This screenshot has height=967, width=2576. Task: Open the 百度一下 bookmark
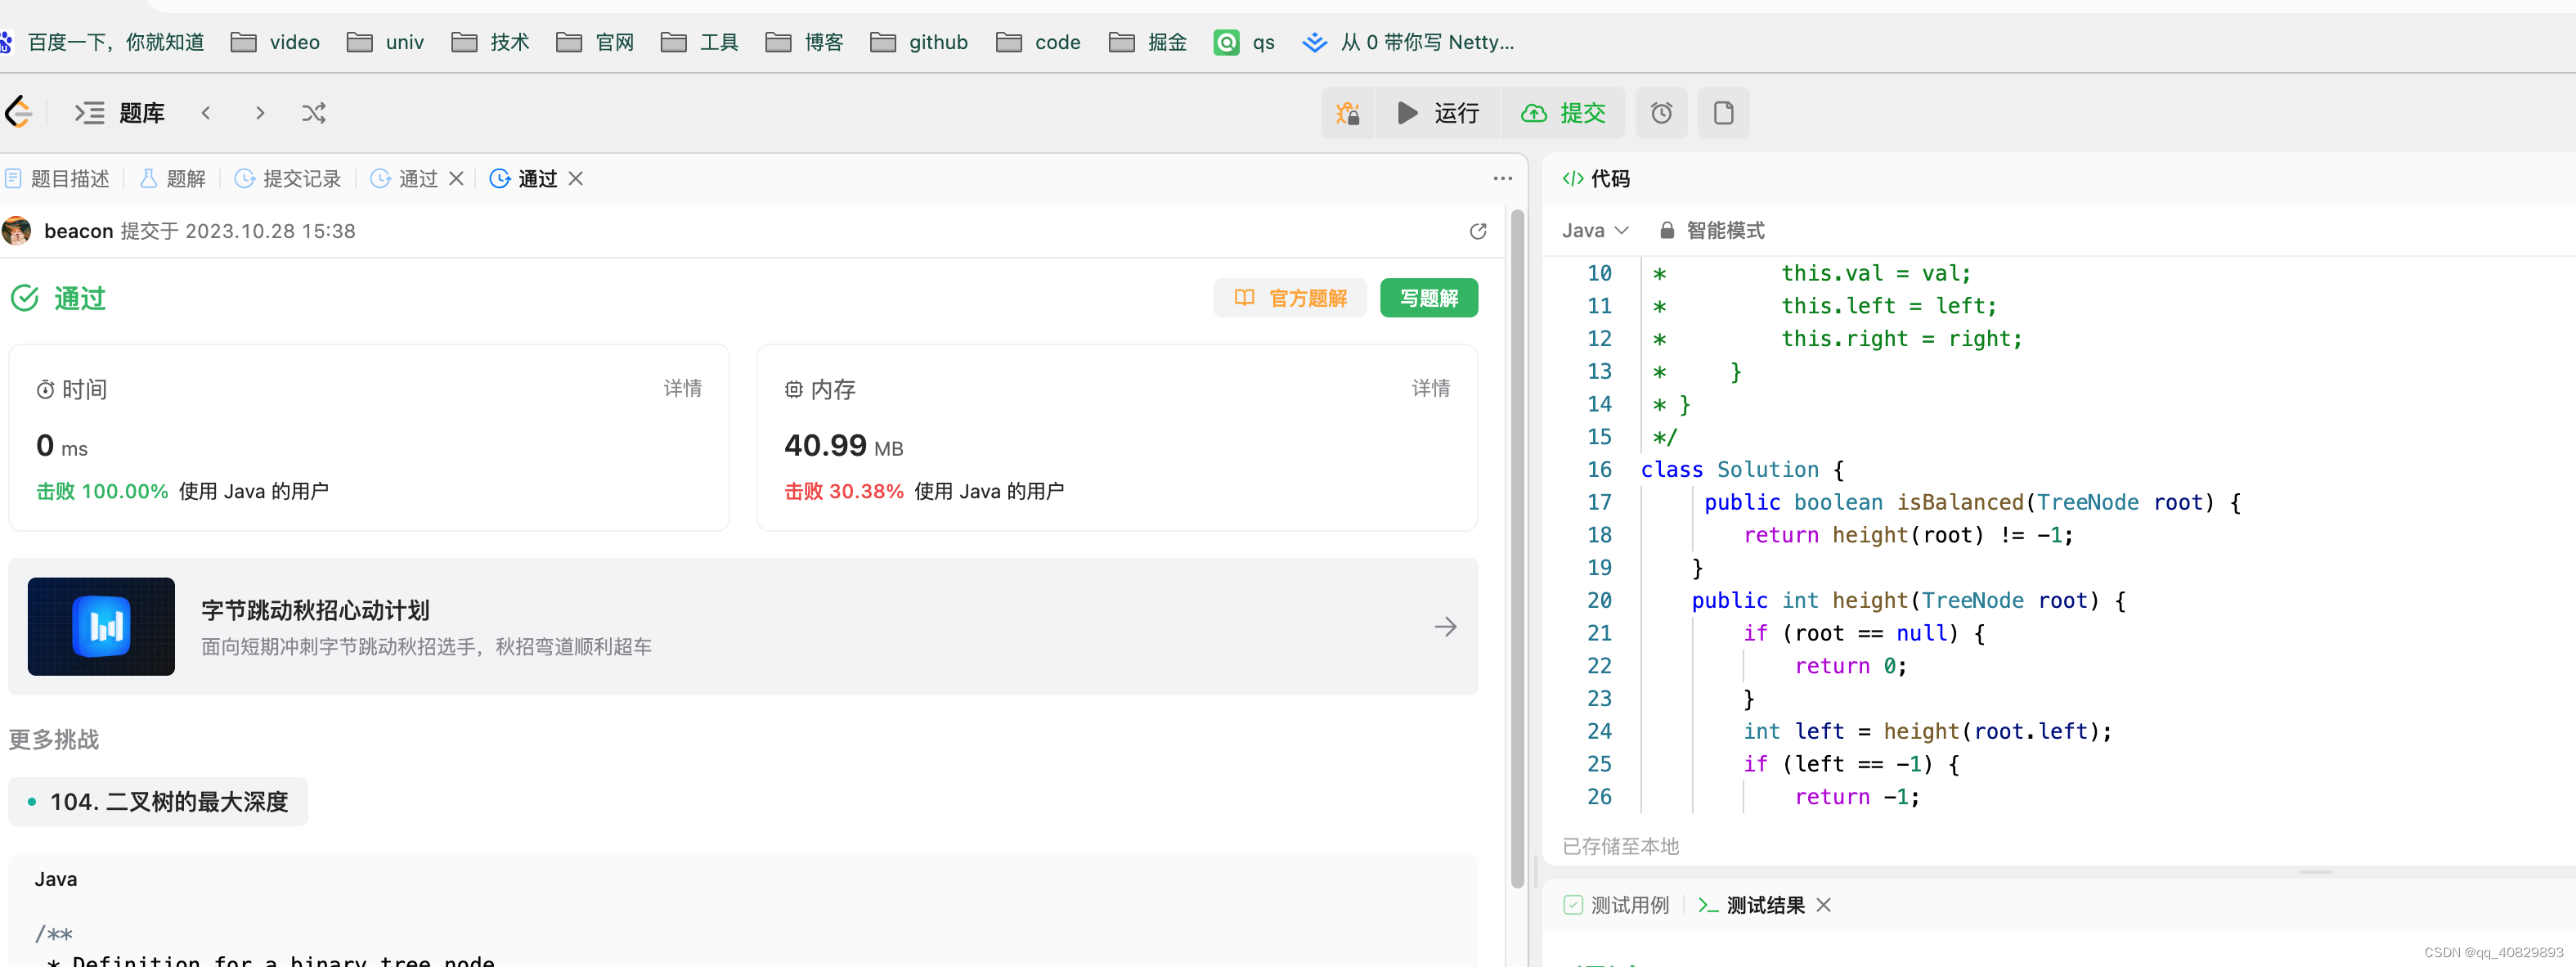(x=102, y=42)
